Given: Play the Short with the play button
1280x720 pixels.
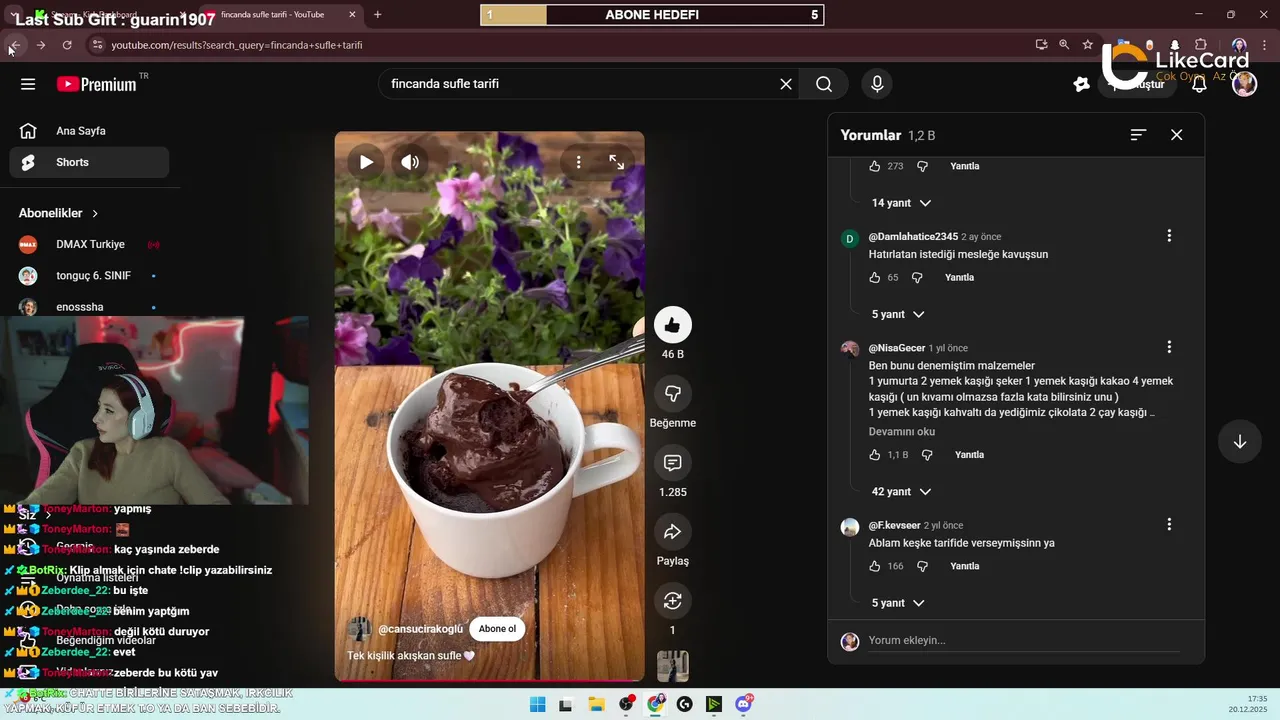Looking at the screenshot, I should pos(366,162).
